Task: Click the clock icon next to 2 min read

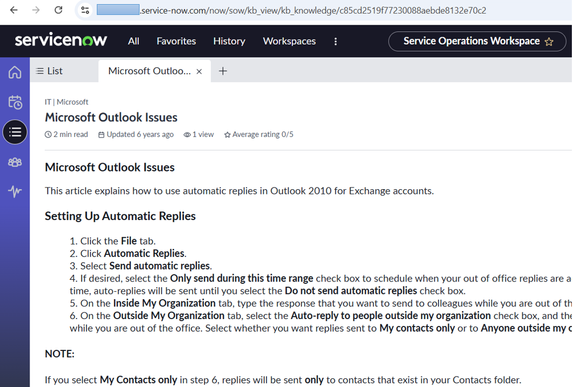Action: pos(48,134)
